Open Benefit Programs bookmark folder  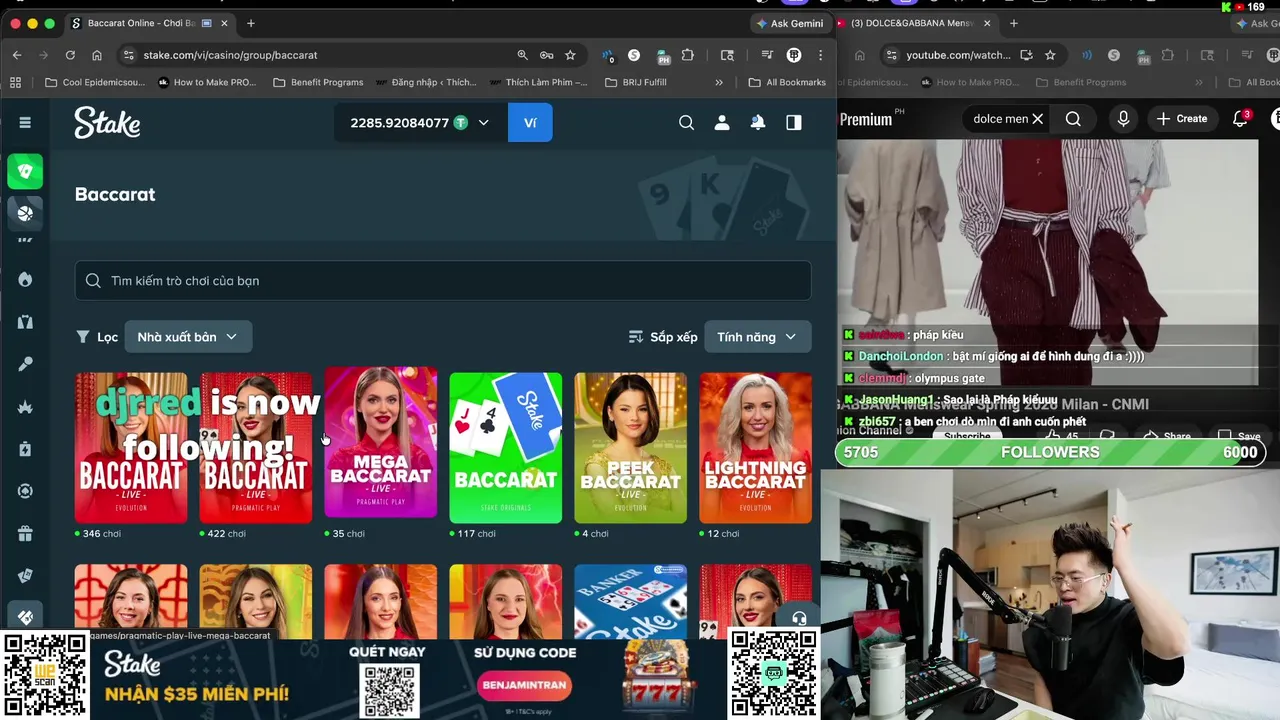tap(318, 82)
